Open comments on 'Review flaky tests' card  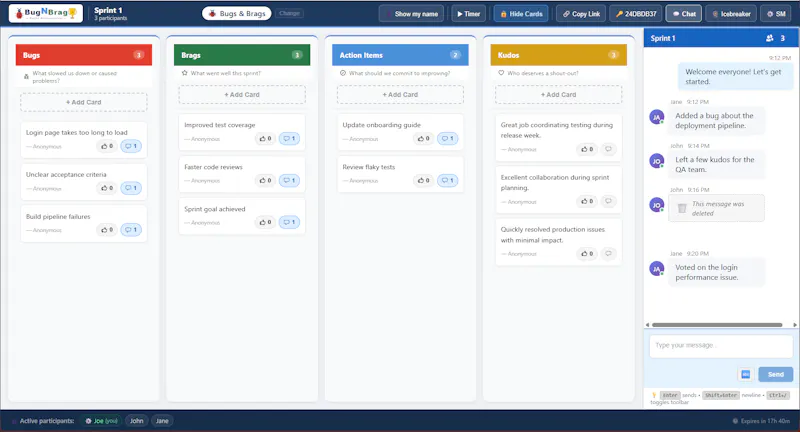447,181
